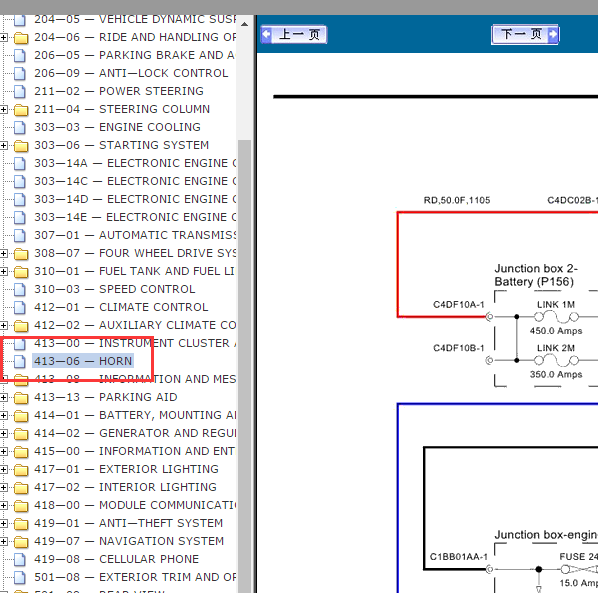Open 206-09 Anti-Lock Control section
The height and width of the screenshot is (593, 598).
point(131,73)
